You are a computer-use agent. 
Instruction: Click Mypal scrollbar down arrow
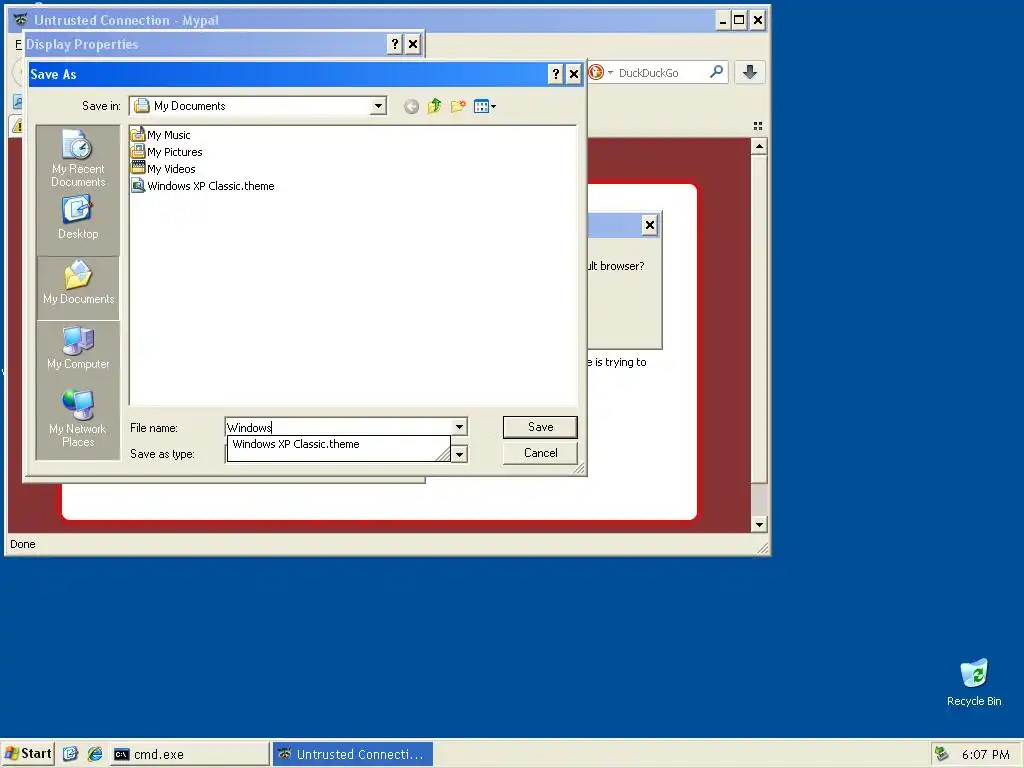coord(758,524)
